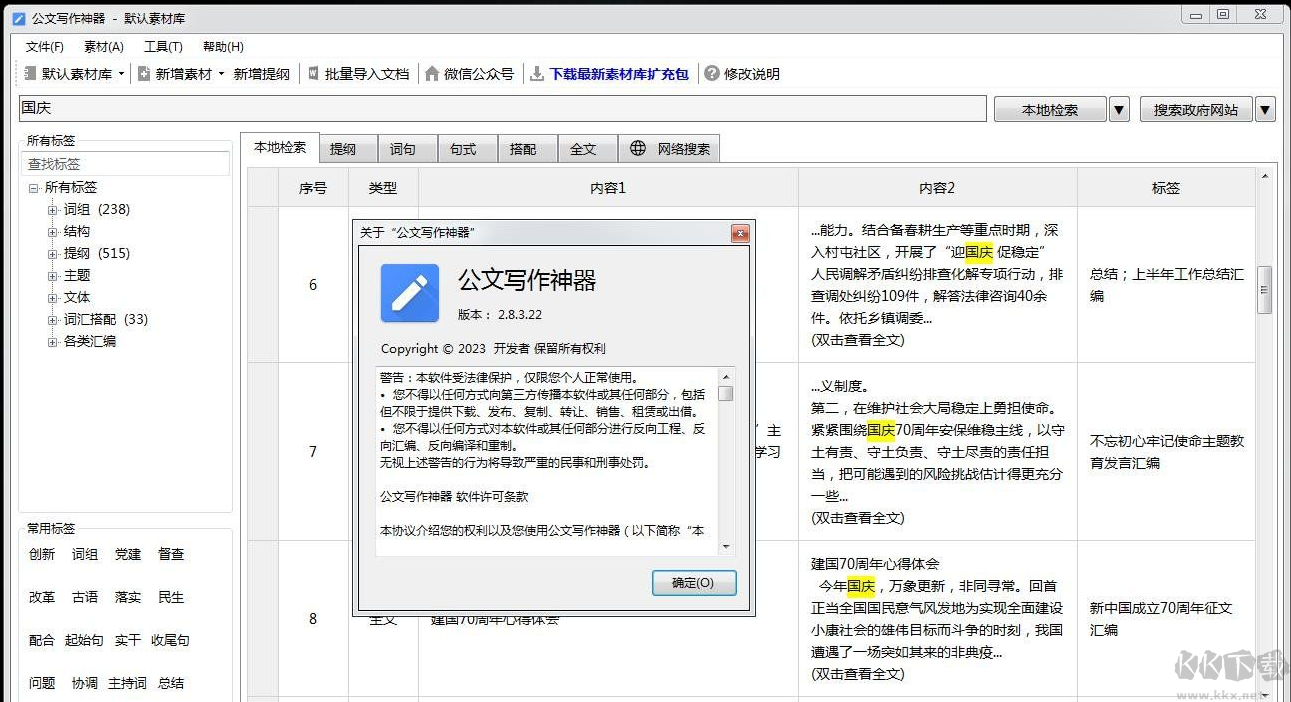Expand the 词组 (238) tree node
The height and width of the screenshot is (702, 1291).
click(53, 210)
